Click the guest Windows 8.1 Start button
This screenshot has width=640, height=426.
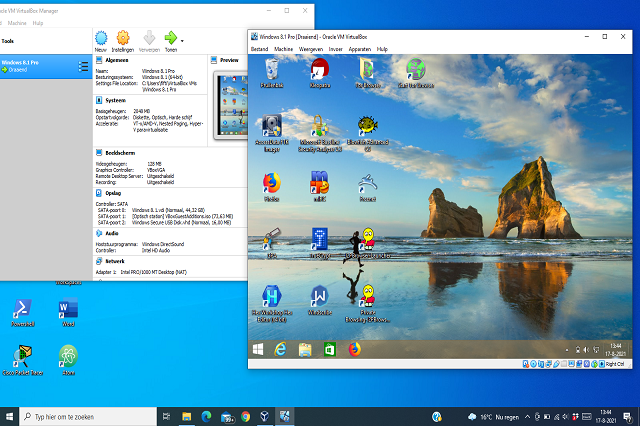point(258,350)
